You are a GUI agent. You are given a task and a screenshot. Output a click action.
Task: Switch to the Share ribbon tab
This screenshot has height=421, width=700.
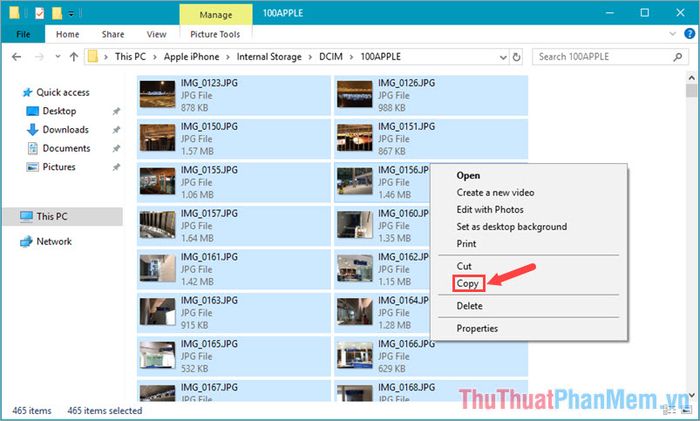[113, 34]
